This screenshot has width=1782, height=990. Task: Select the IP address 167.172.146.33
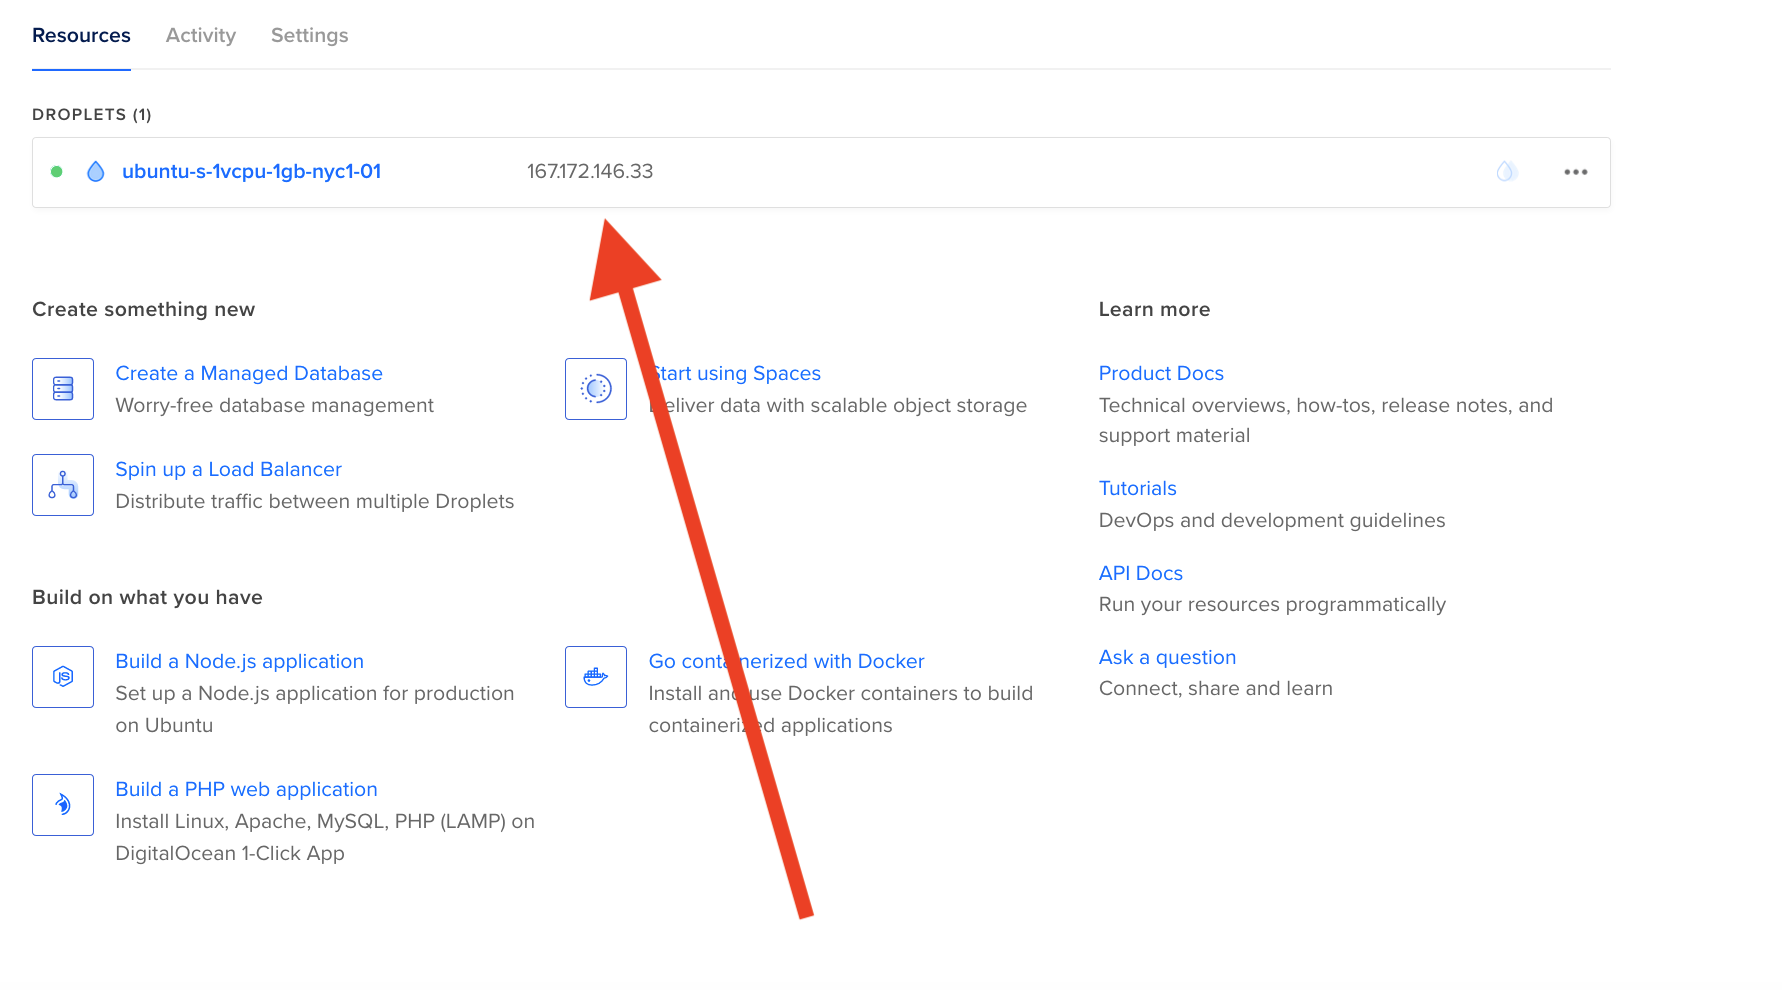(590, 171)
